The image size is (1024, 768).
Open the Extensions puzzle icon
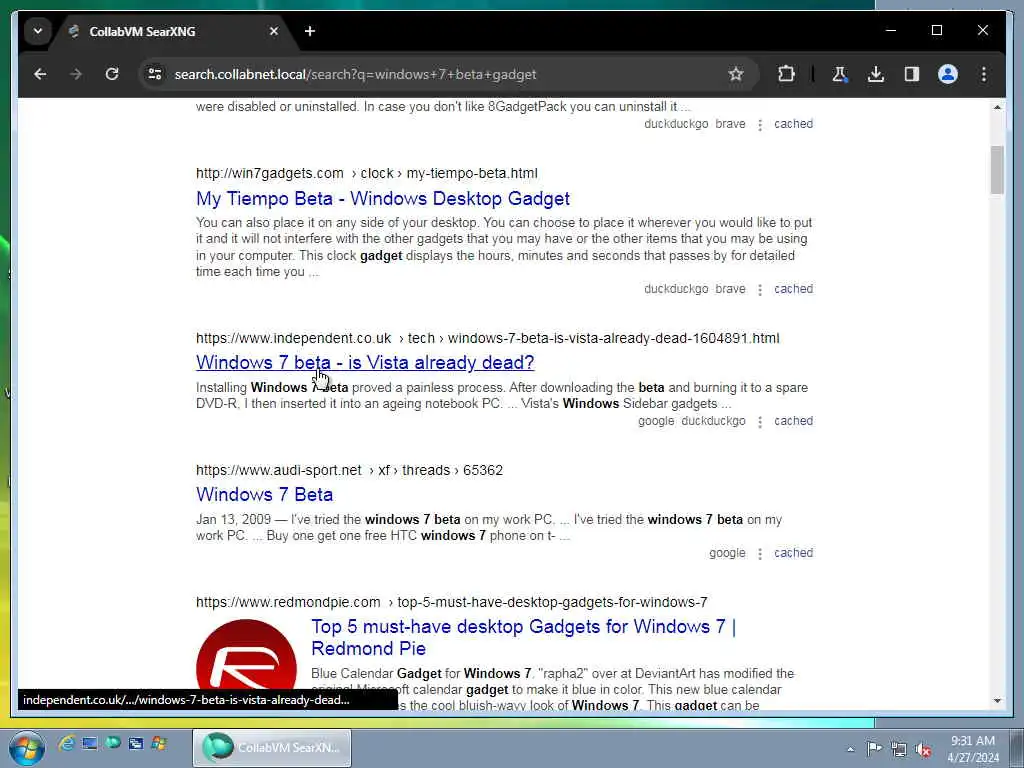click(786, 74)
